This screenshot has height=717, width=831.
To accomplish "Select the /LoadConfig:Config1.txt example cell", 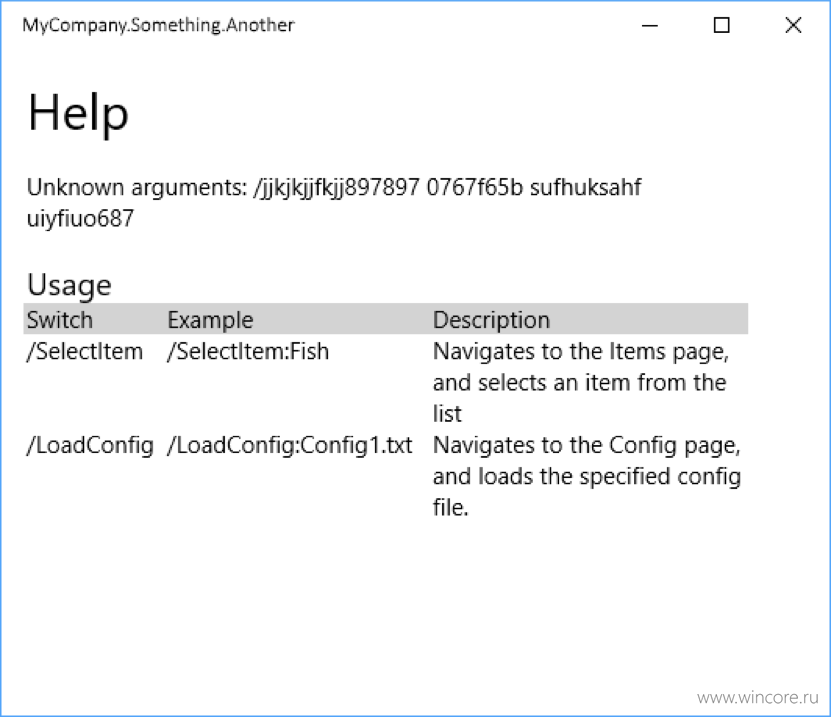I will pyautogui.click(x=289, y=445).
